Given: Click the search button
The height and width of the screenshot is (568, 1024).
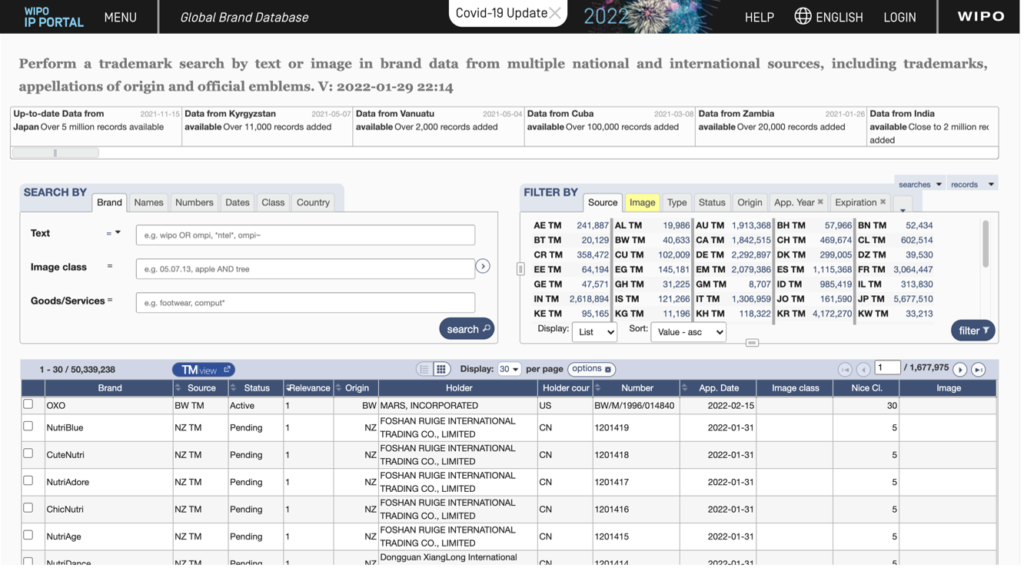Looking at the screenshot, I should point(466,329).
